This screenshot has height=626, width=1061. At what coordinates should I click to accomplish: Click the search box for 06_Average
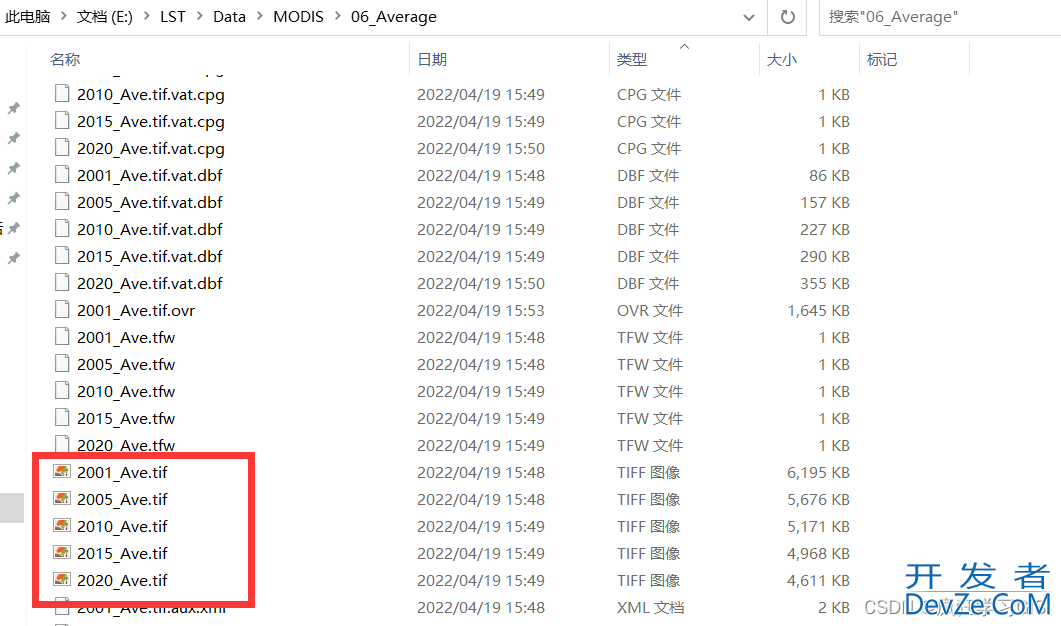(x=940, y=17)
